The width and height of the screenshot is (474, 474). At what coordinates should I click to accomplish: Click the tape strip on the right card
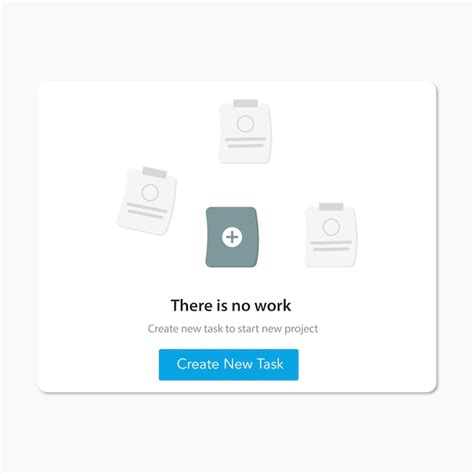click(x=331, y=207)
